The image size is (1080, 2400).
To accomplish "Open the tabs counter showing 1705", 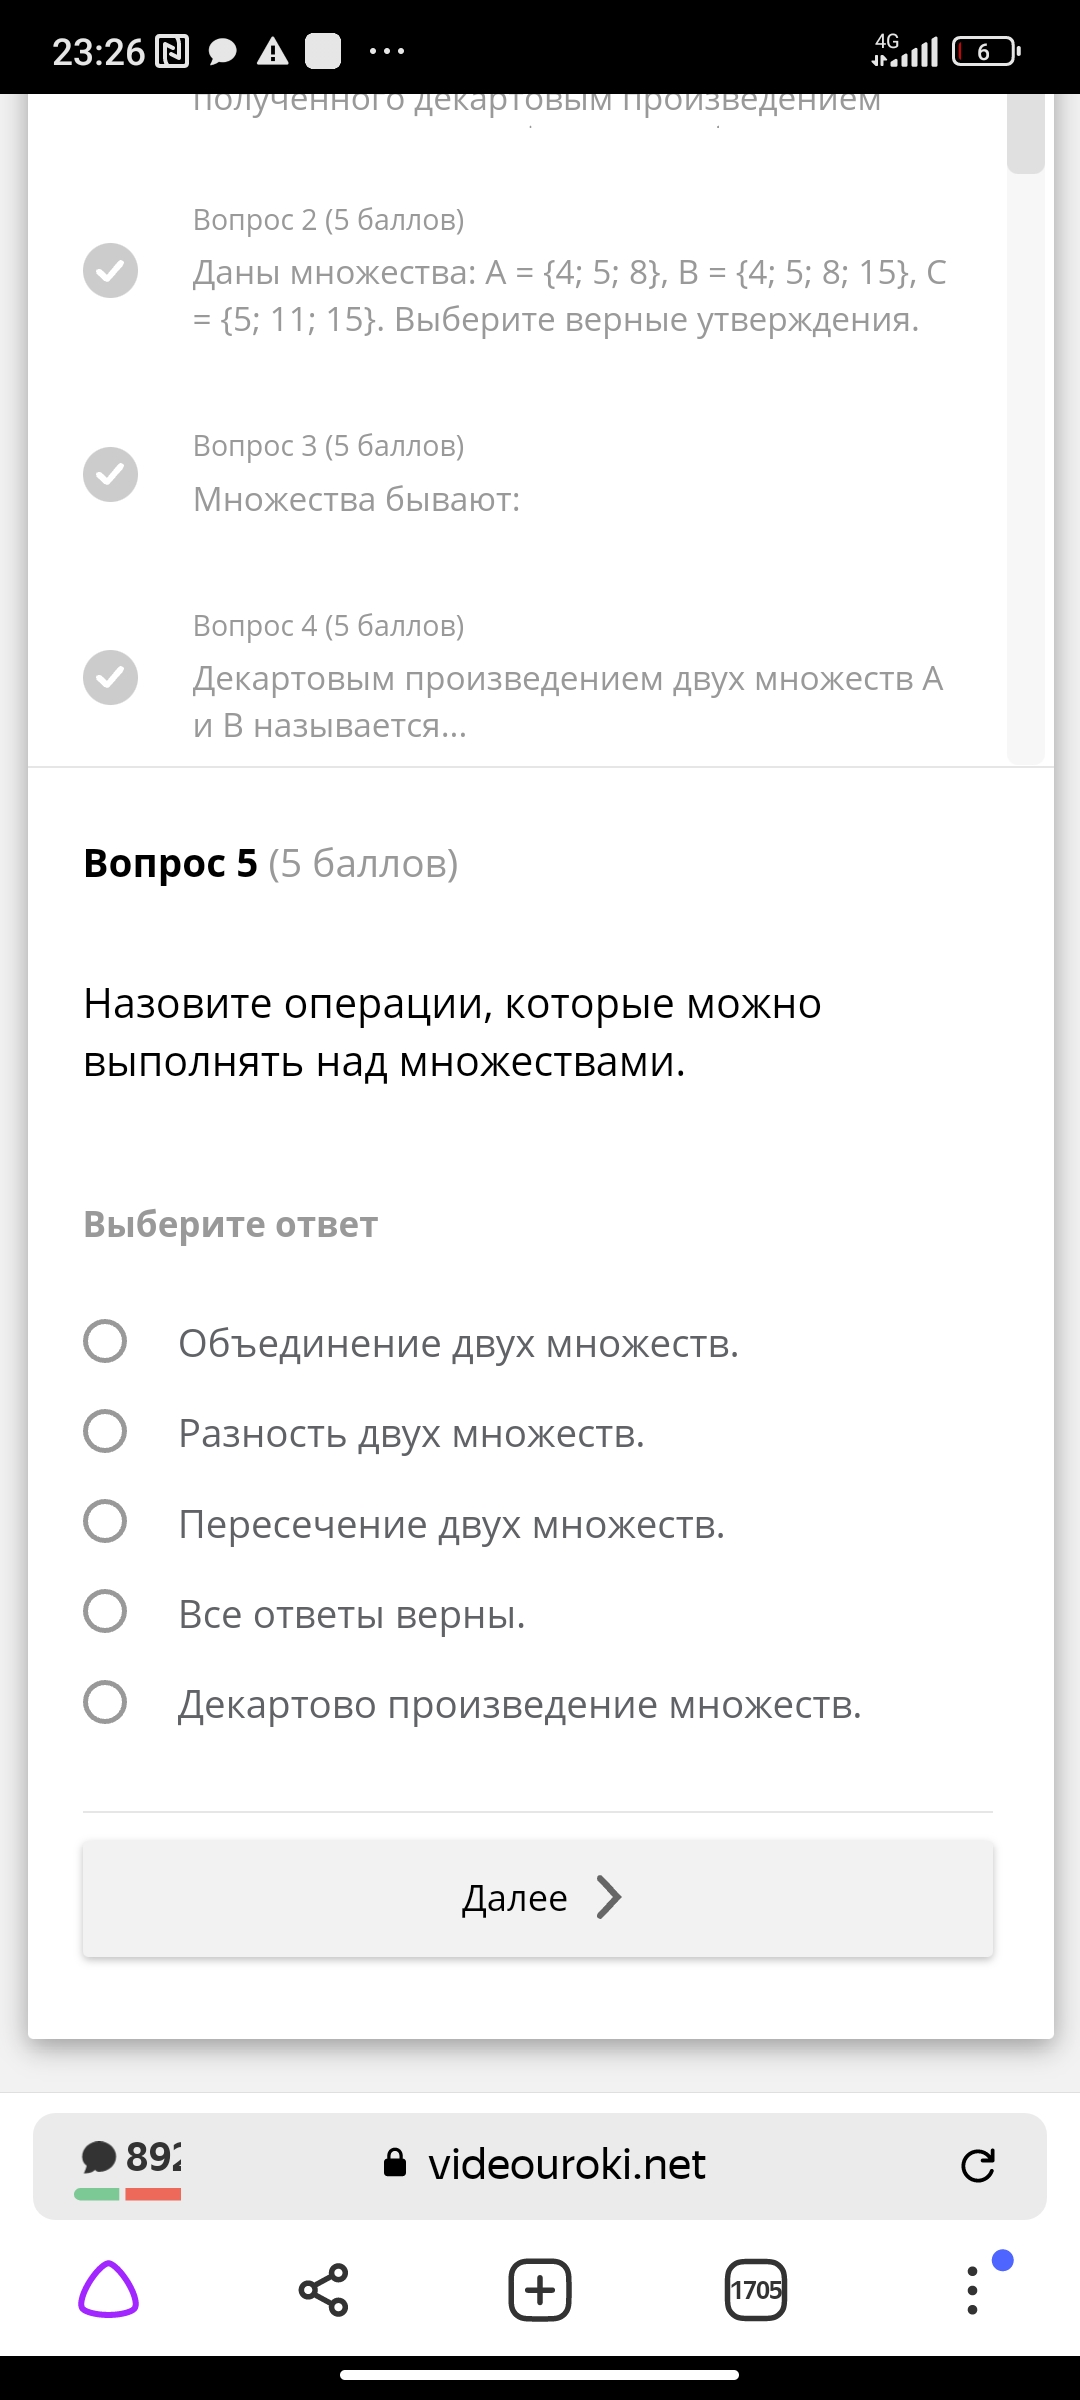I will click(756, 2289).
